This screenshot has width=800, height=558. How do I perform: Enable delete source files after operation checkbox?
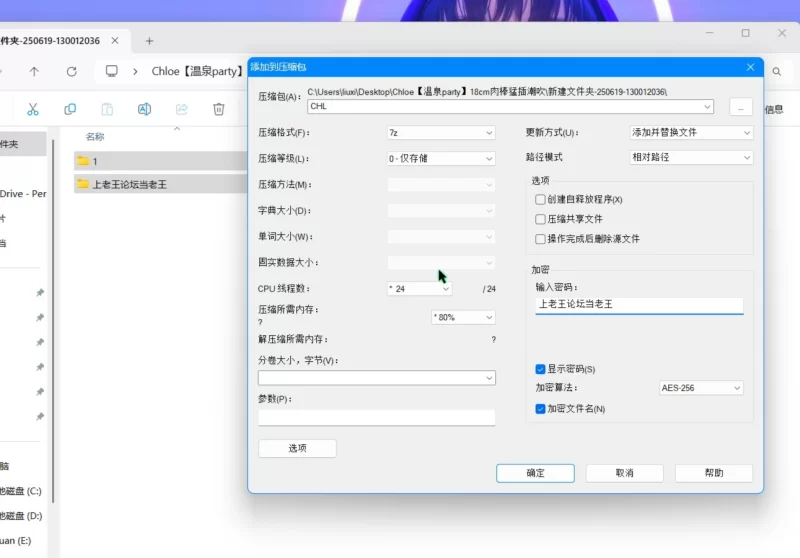(x=540, y=239)
